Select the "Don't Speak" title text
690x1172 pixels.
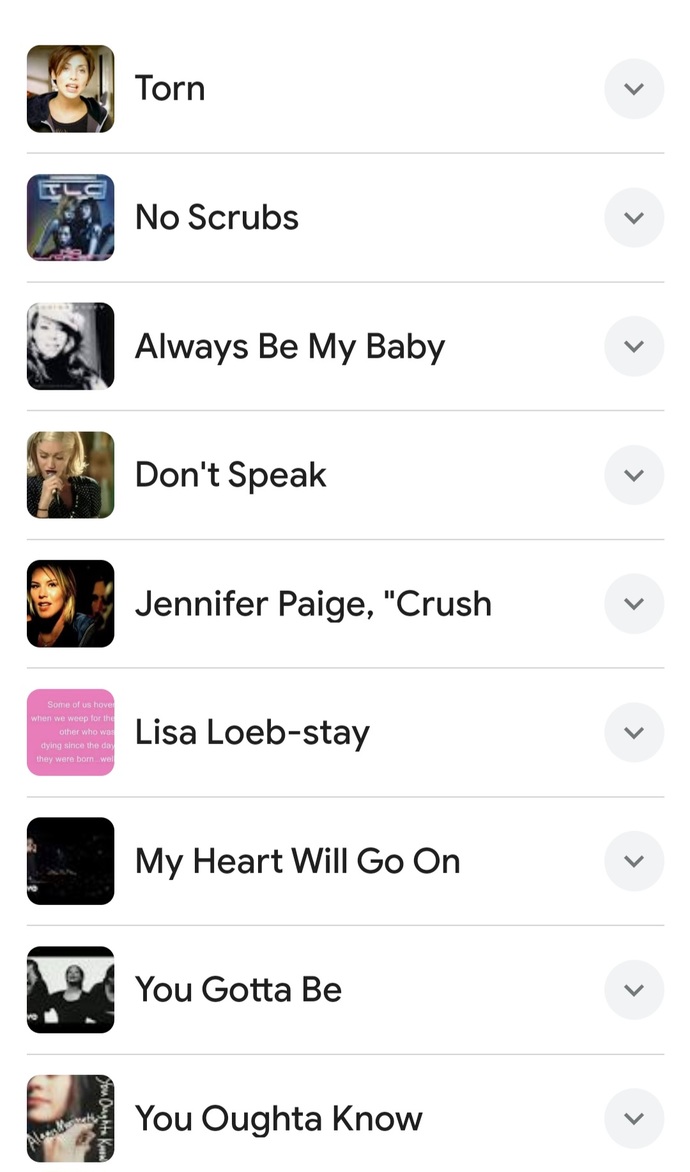click(230, 475)
